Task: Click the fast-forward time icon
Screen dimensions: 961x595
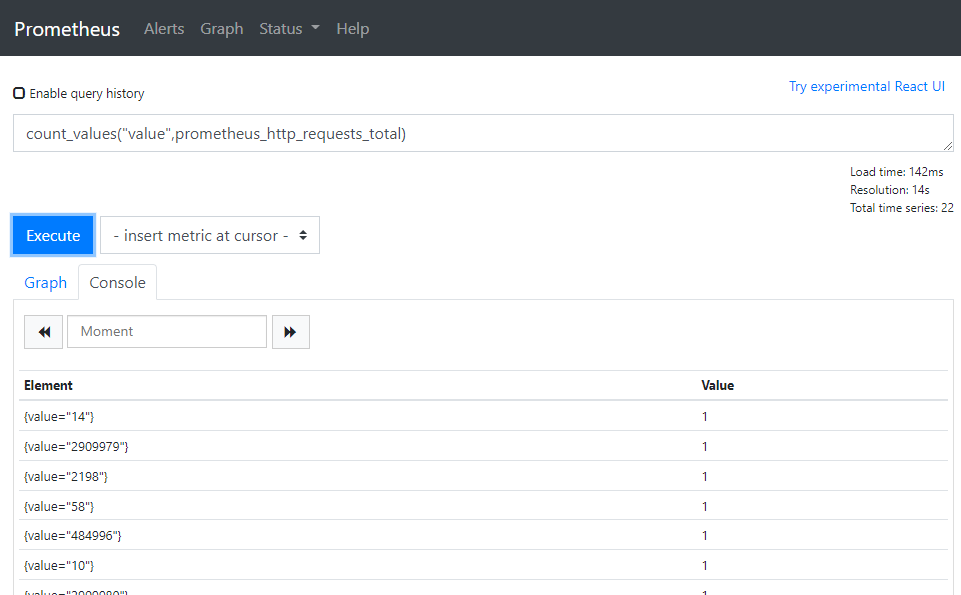Action: [290, 332]
